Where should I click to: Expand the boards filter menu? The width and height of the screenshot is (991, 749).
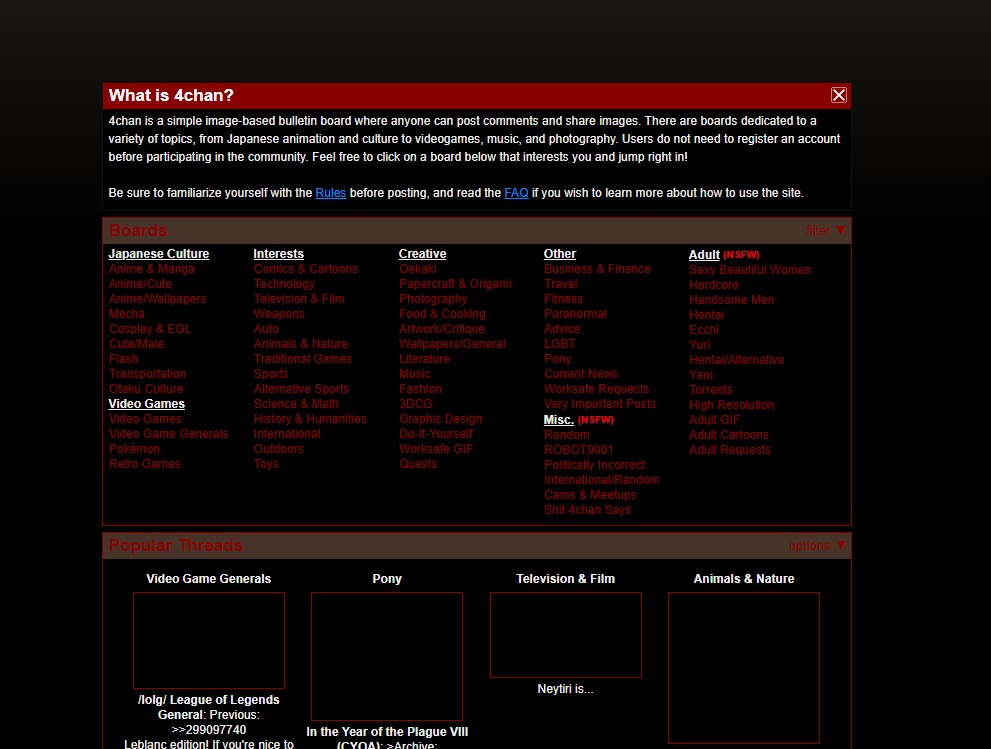[x=824, y=230]
